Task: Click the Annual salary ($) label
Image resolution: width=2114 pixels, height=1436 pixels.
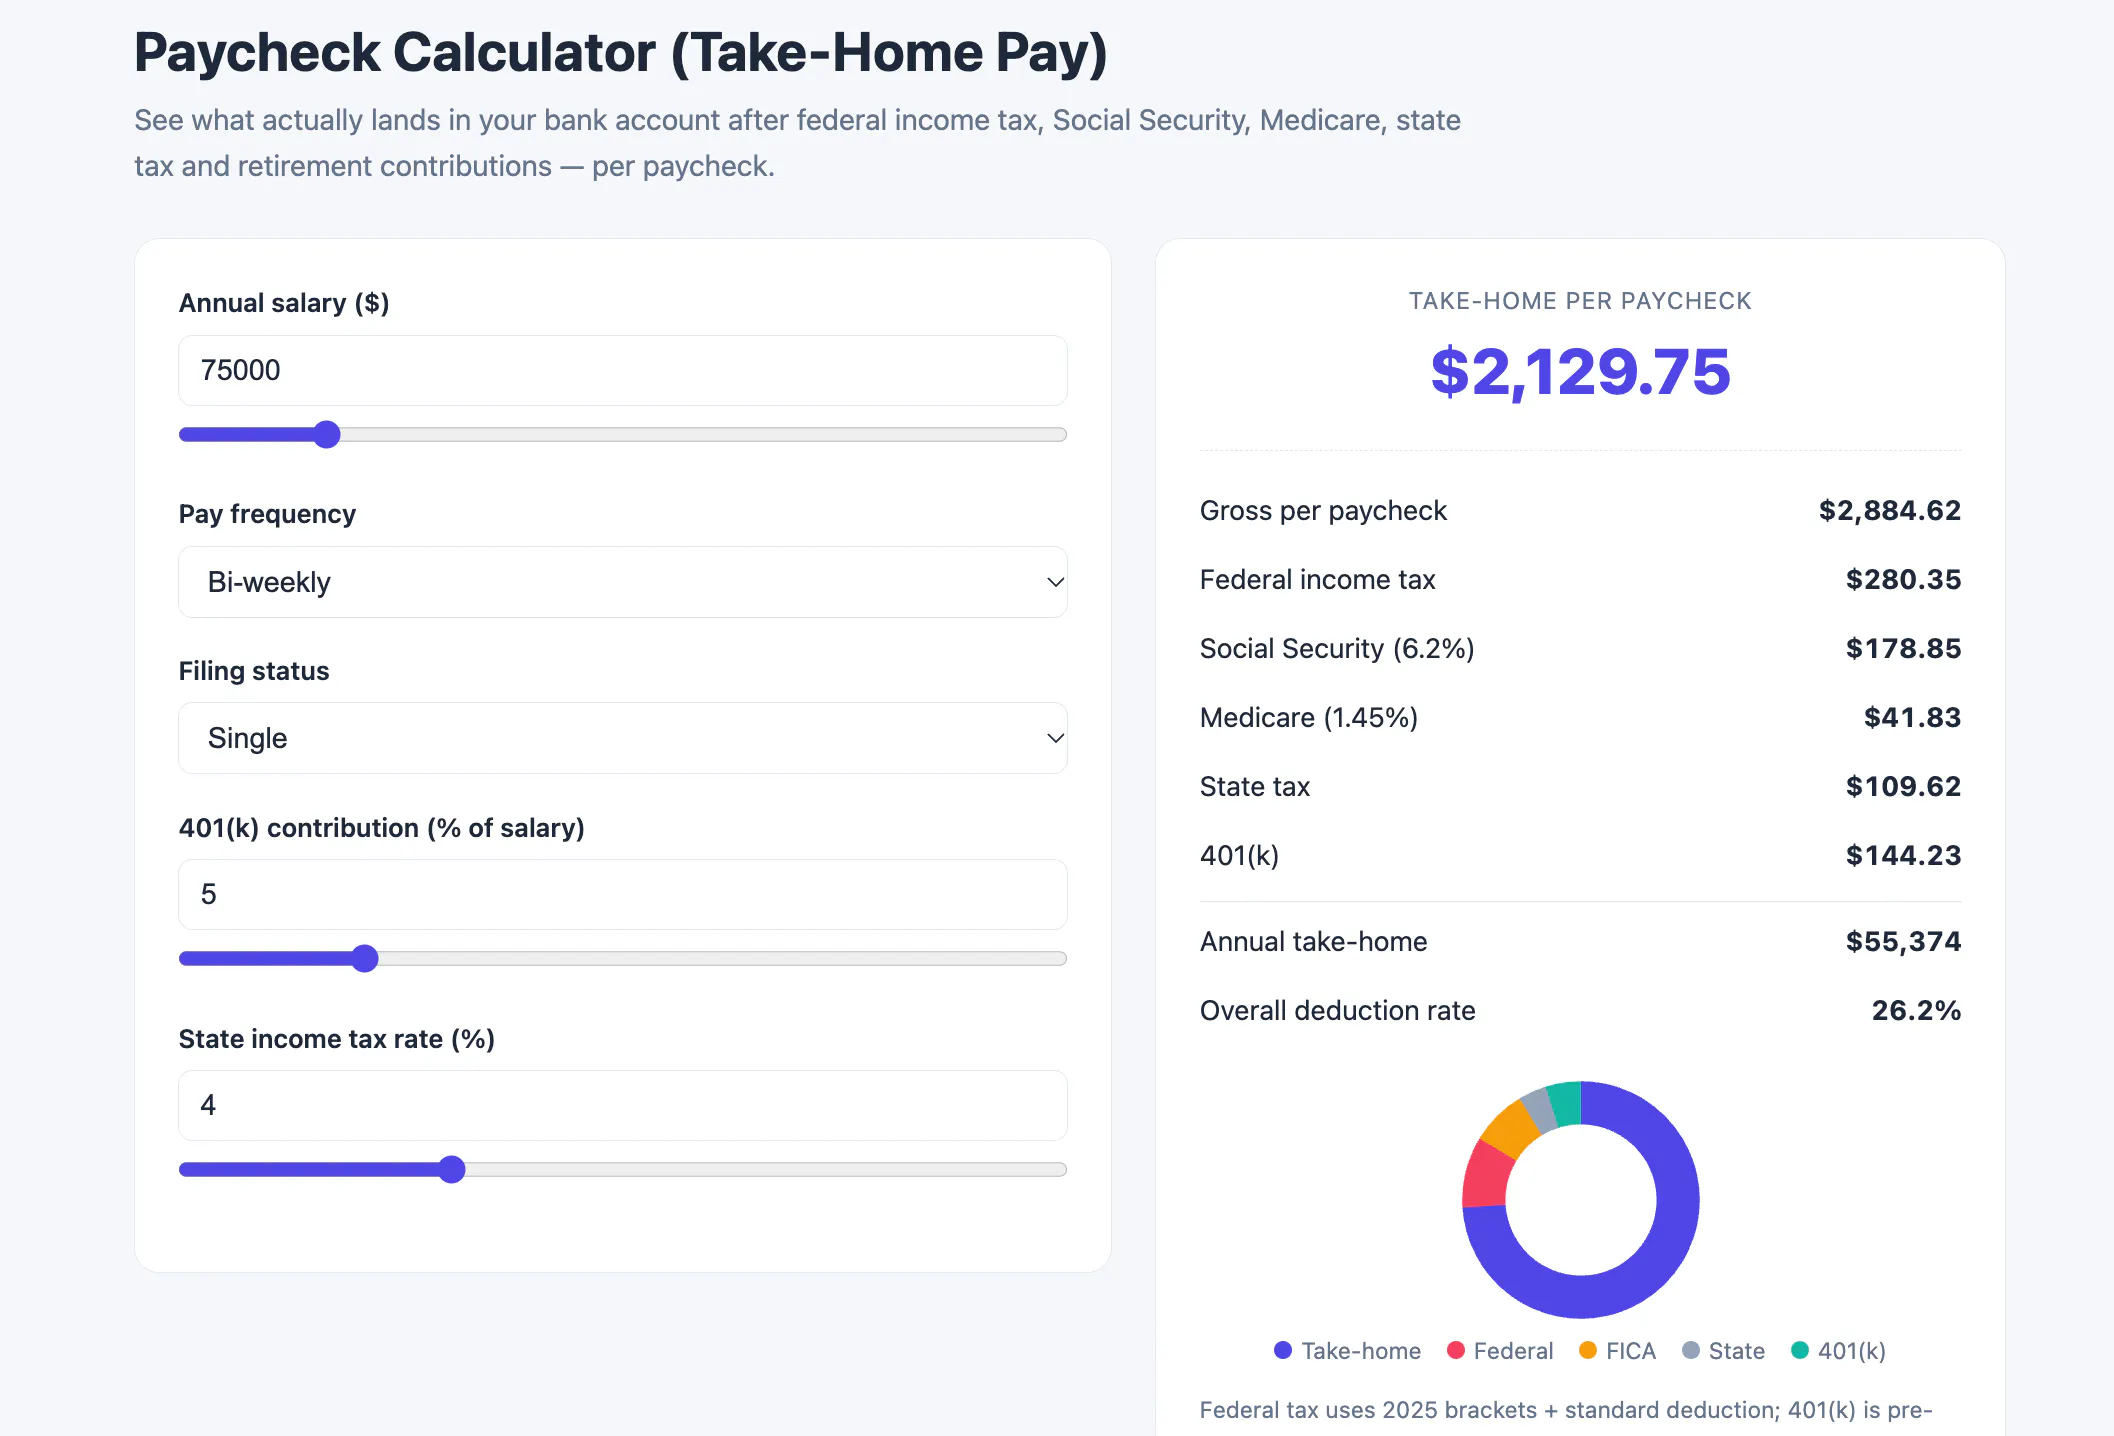Action: click(x=284, y=303)
